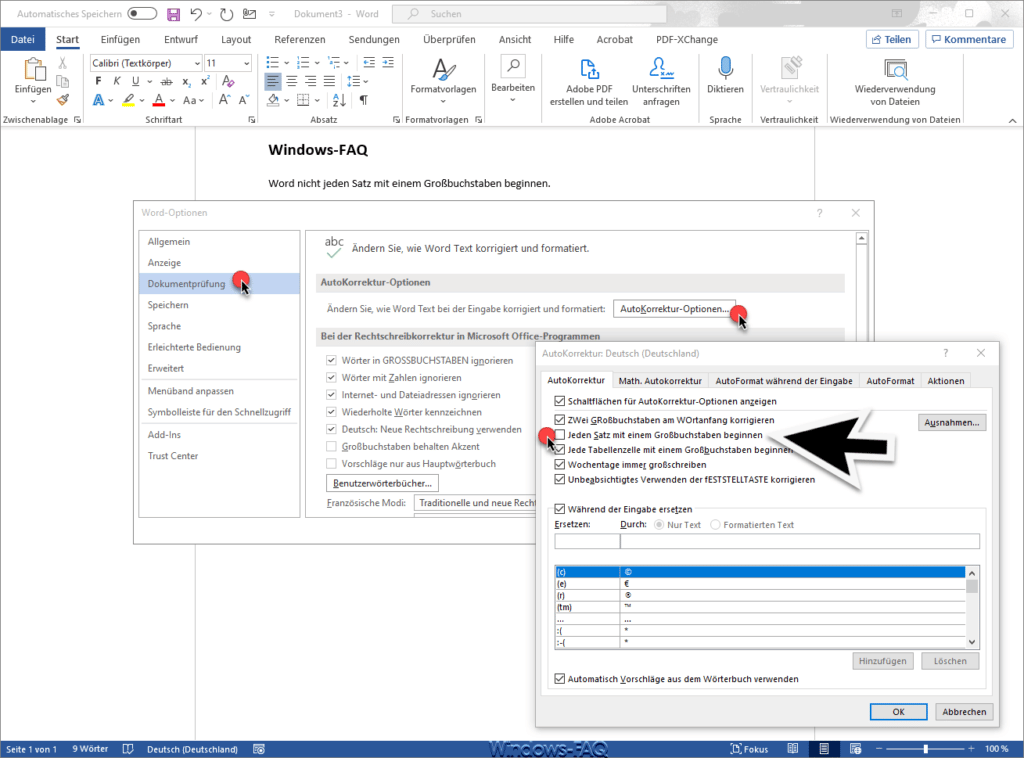Uncheck ZWei GRoßbuchstaben am WOrtanfang korrigieren
The image size is (1024, 758).
point(560,420)
